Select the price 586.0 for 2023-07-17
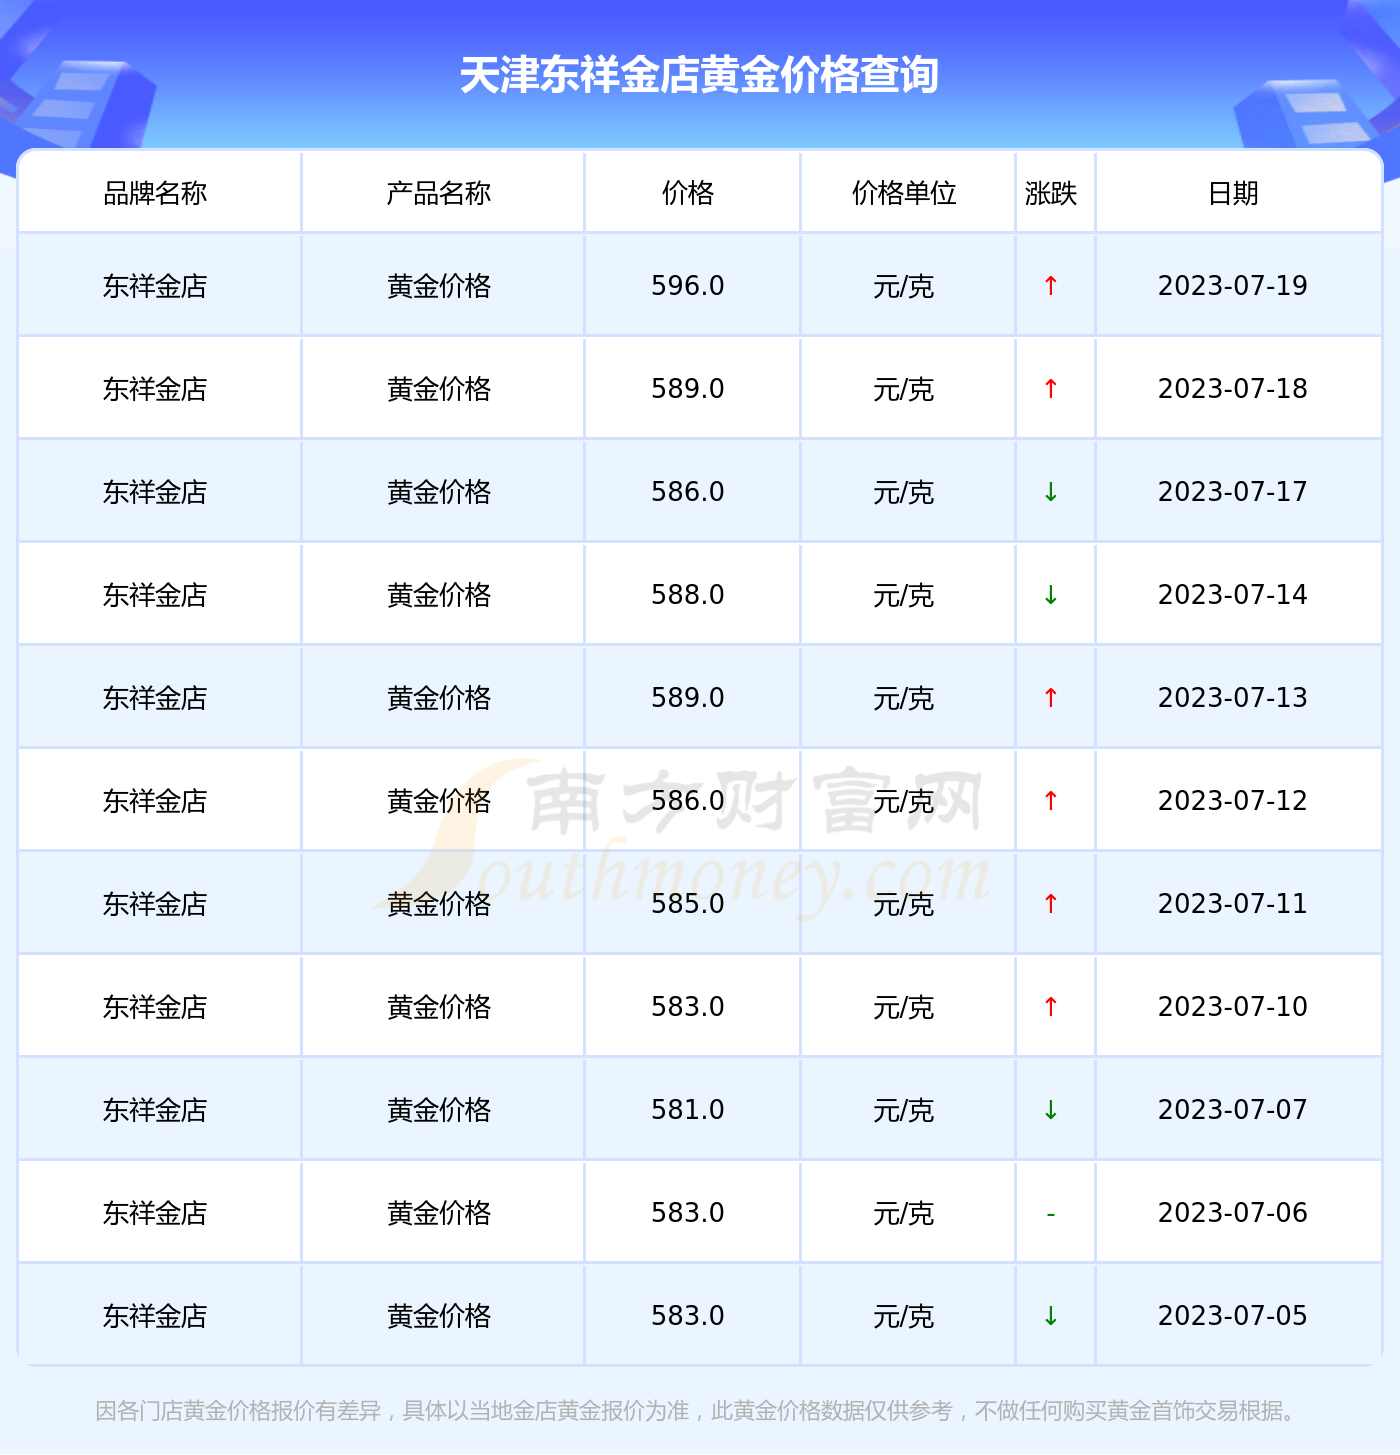 (688, 492)
